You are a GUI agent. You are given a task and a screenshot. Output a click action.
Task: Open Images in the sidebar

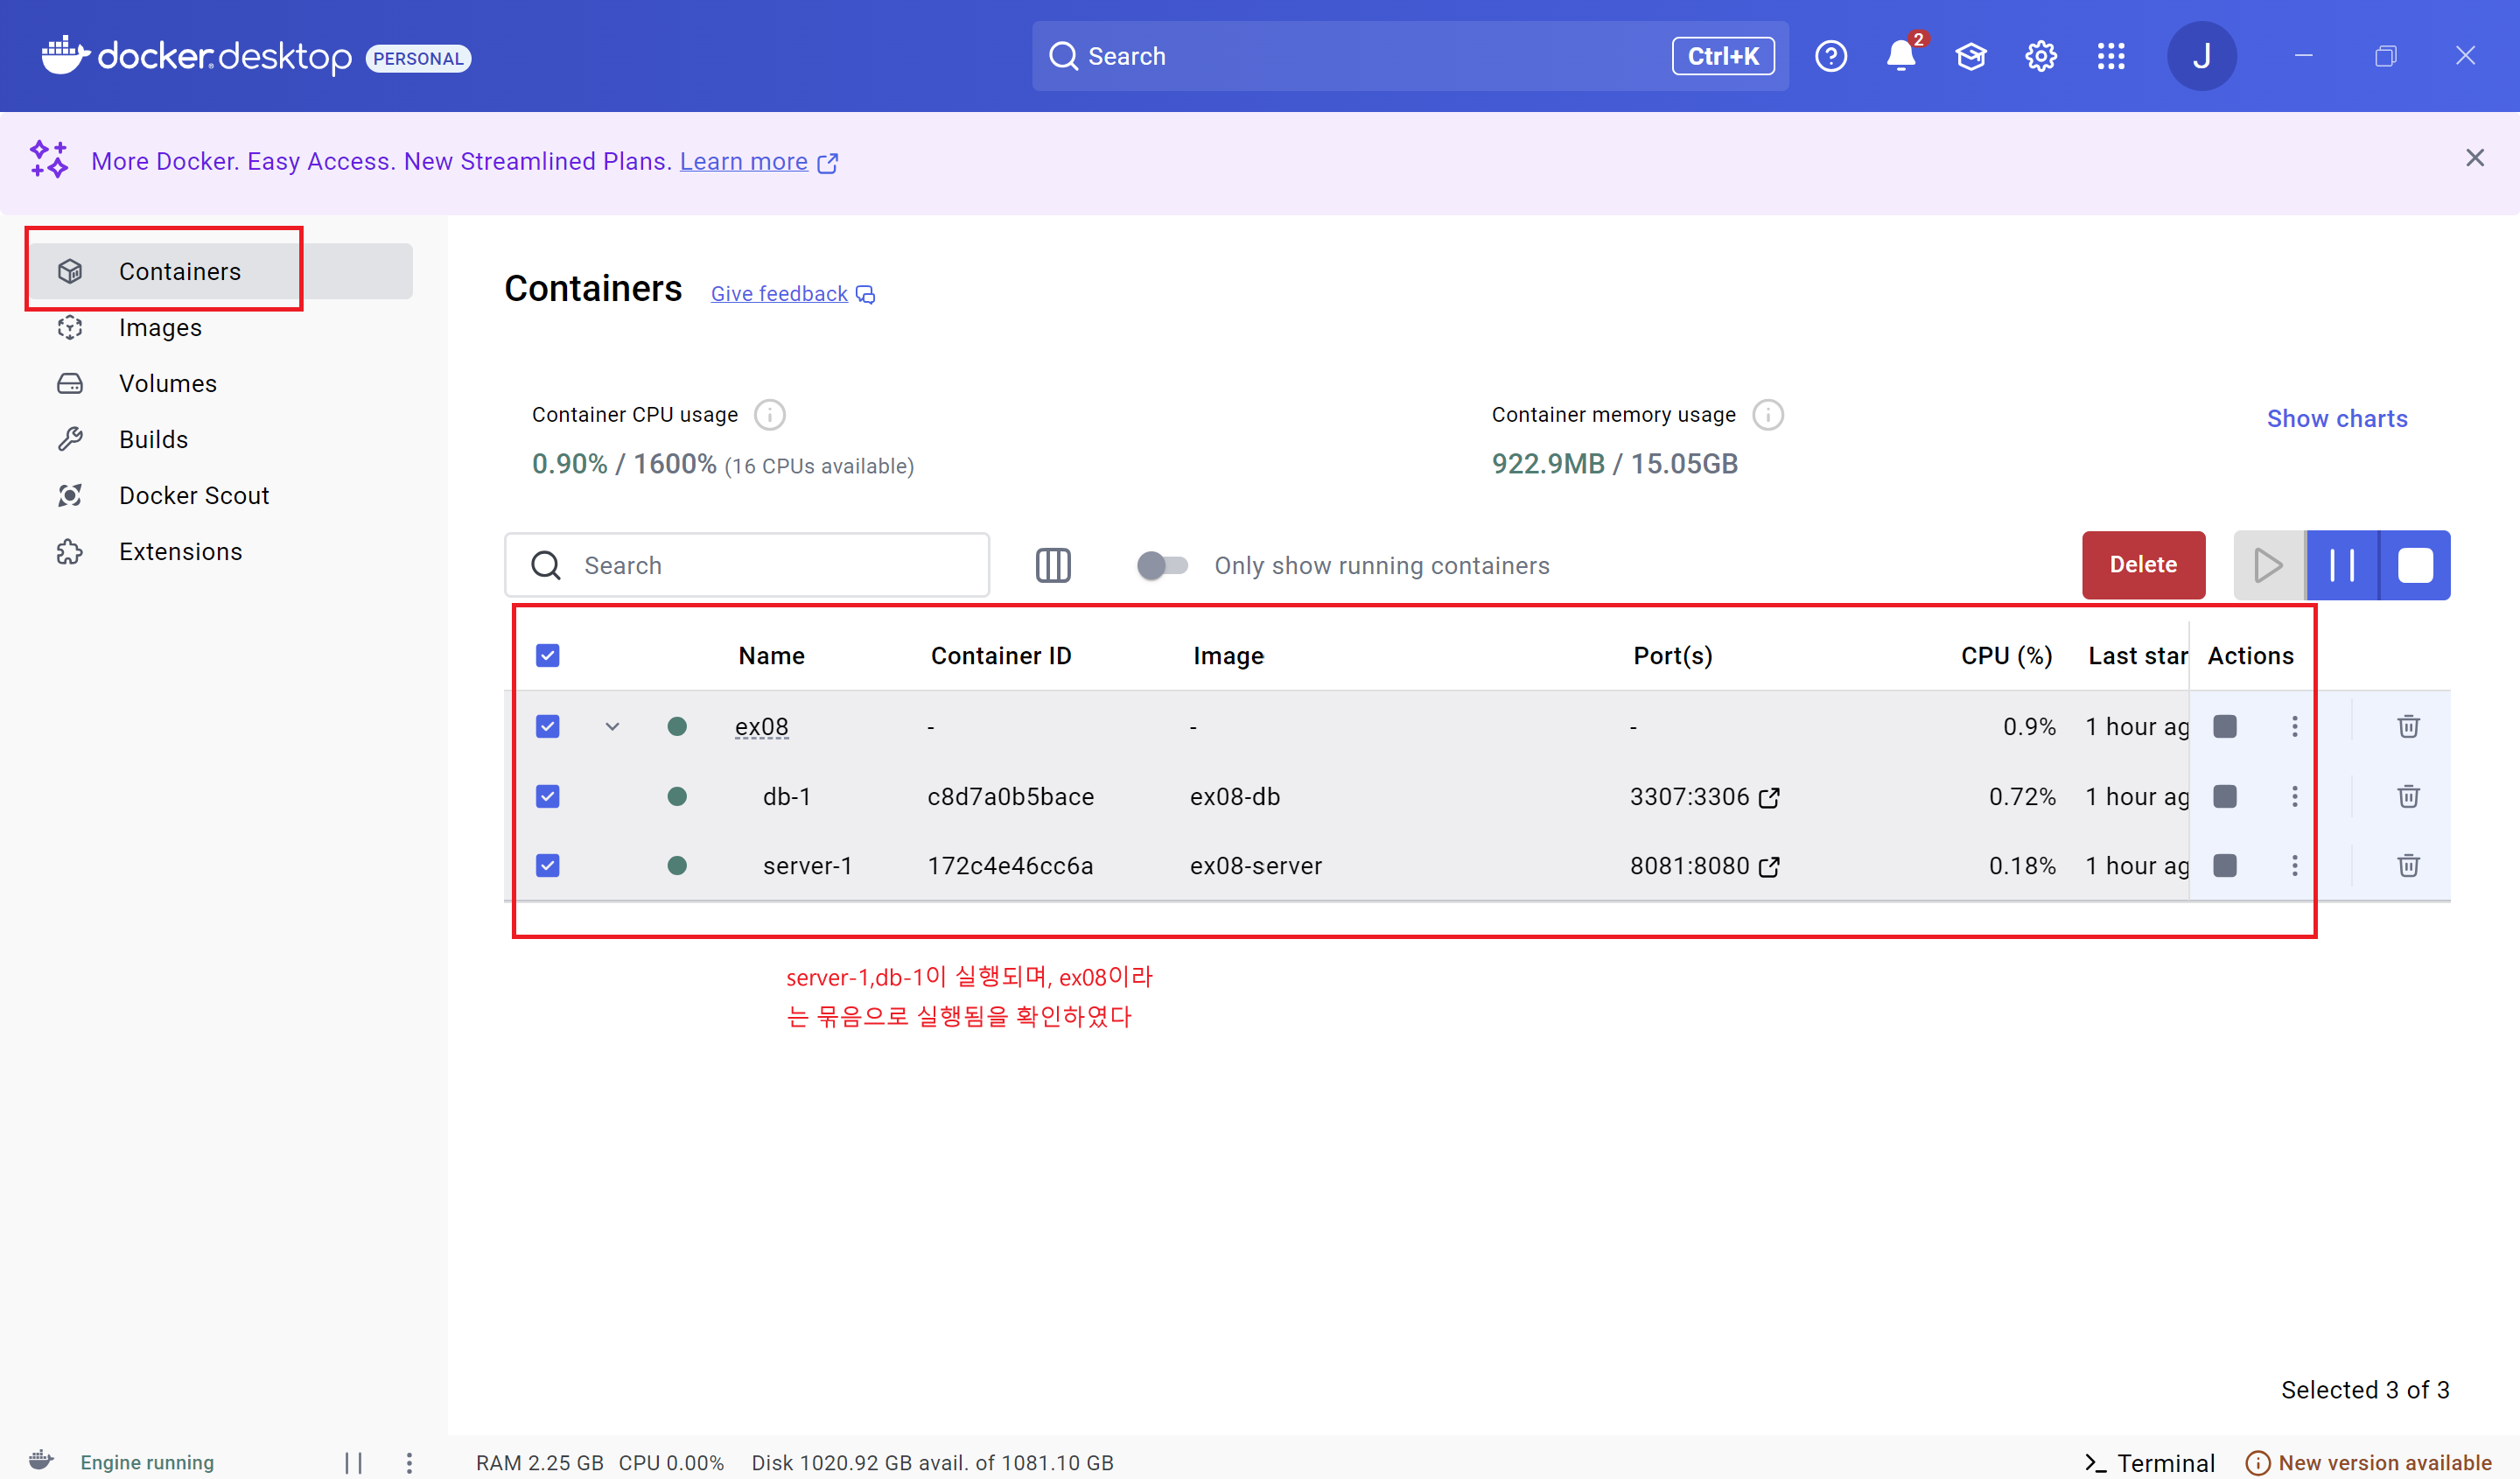click(x=160, y=327)
